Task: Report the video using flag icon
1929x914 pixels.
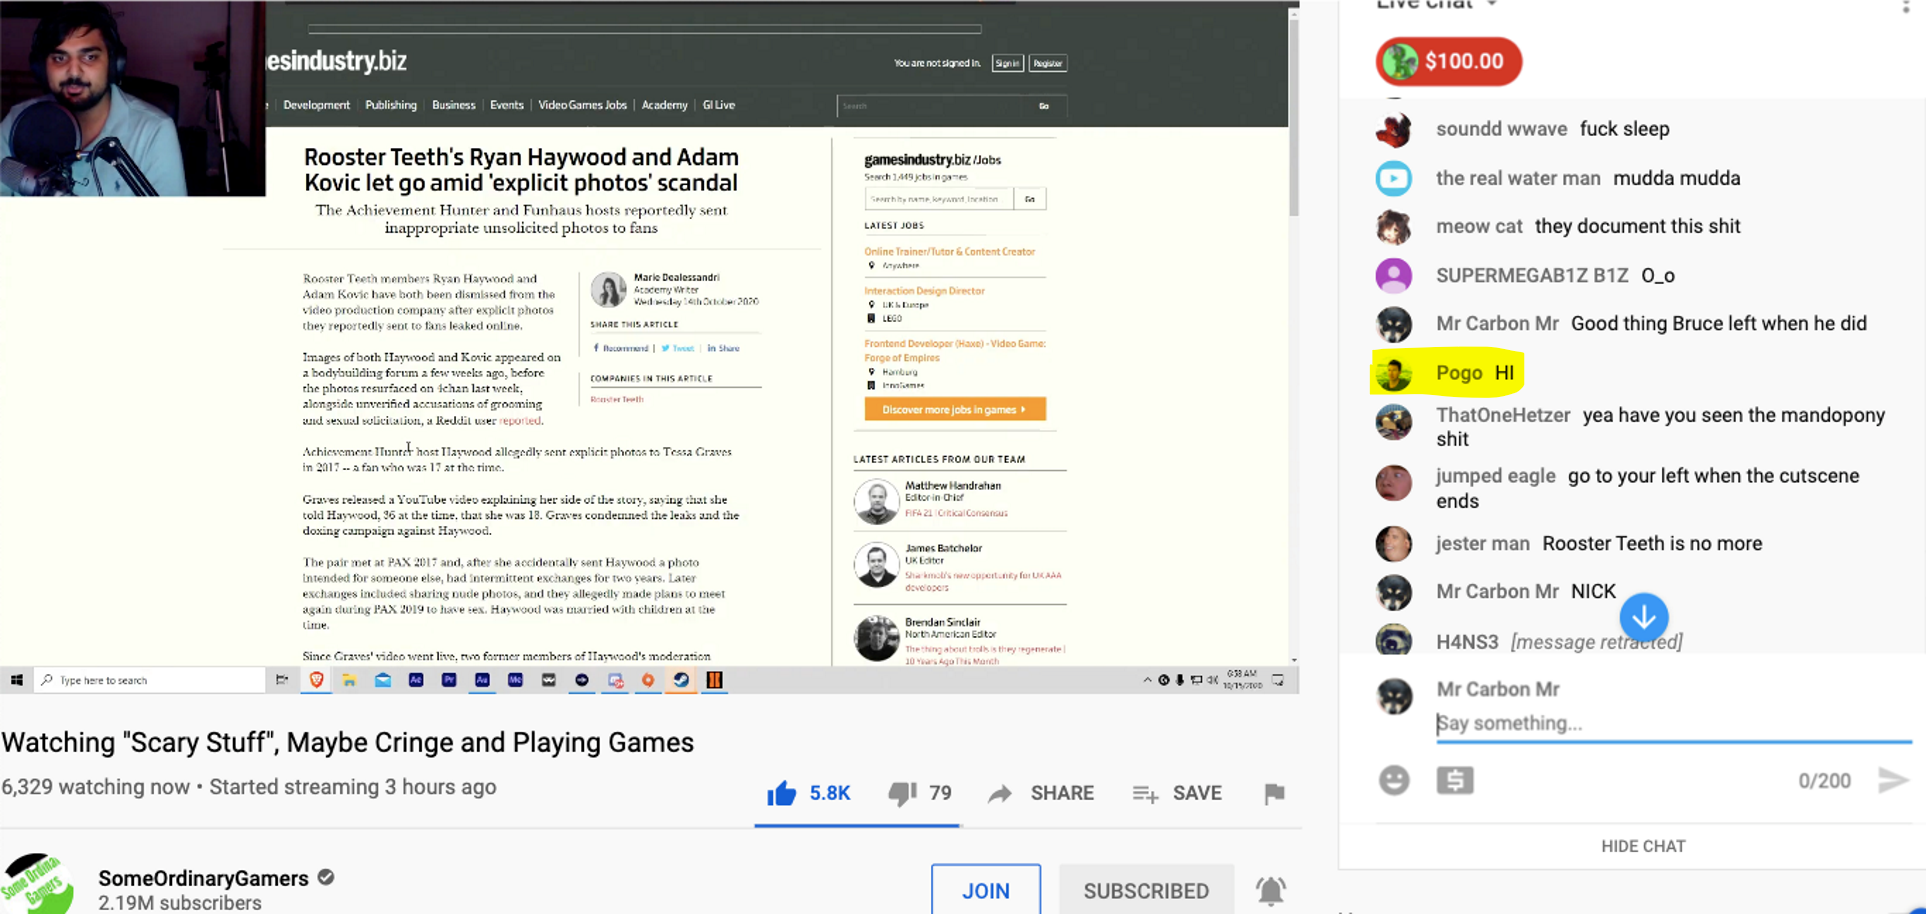Action: [1274, 793]
